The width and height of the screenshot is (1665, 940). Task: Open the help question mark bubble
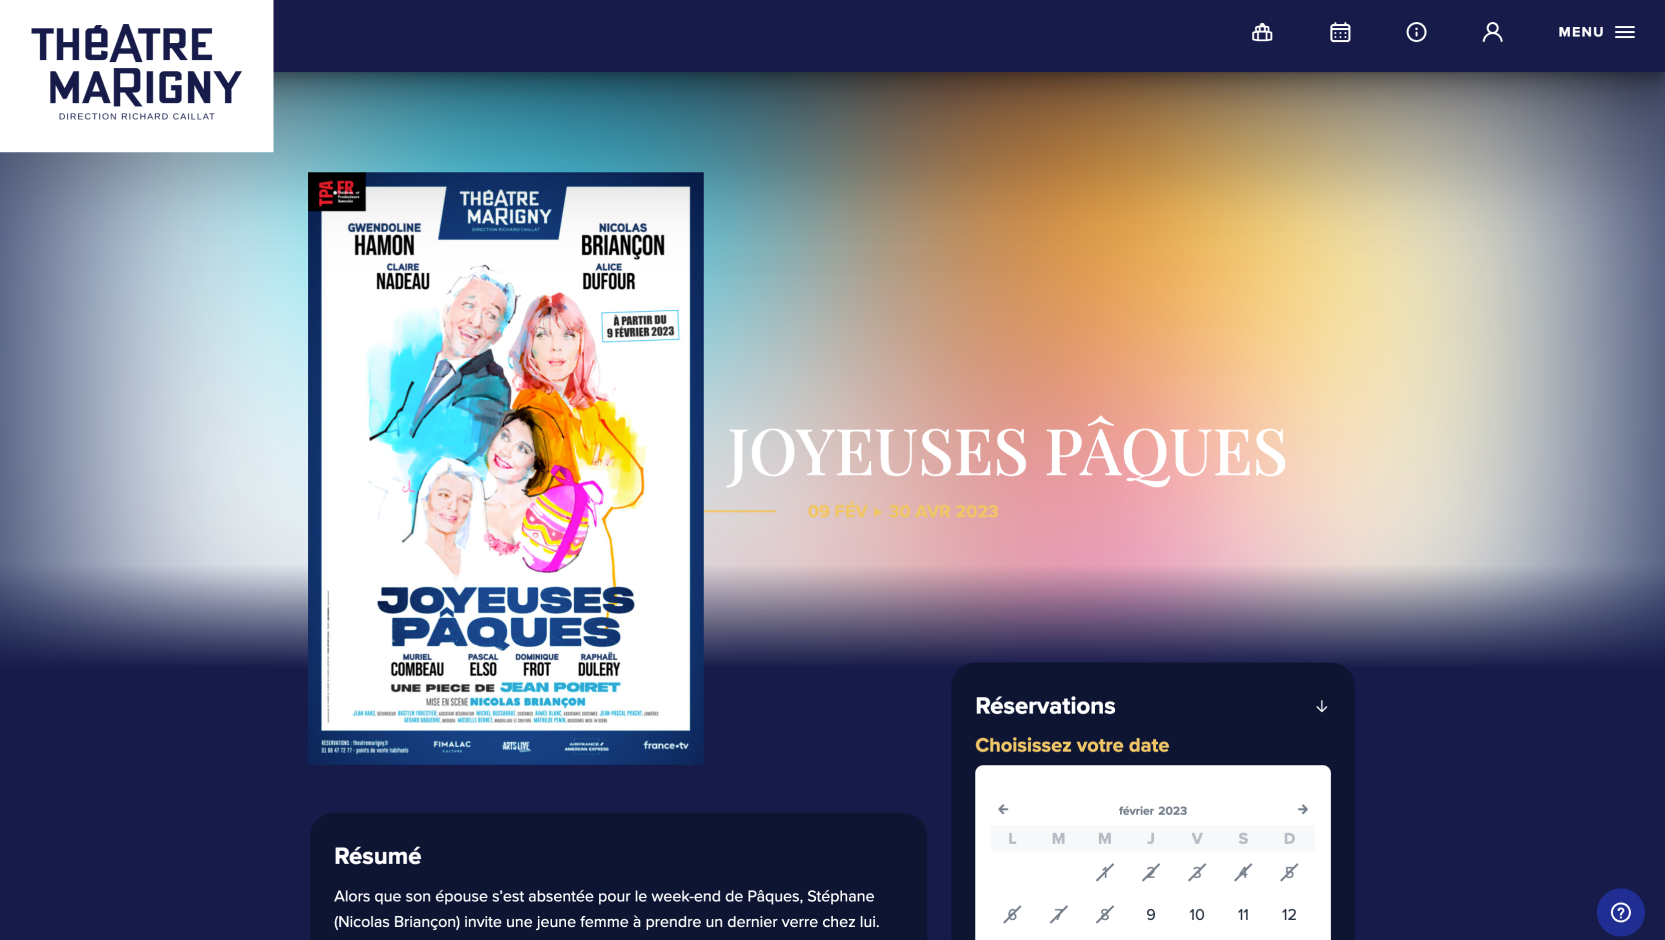[x=1620, y=912]
